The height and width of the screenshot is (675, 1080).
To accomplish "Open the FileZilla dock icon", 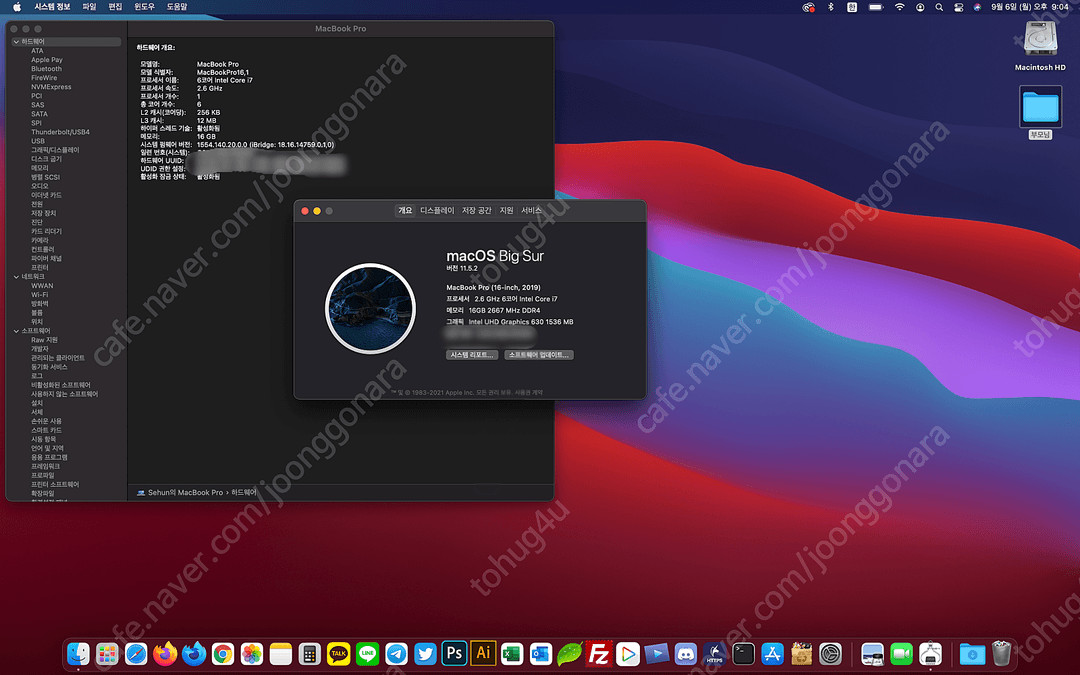I will pos(599,654).
